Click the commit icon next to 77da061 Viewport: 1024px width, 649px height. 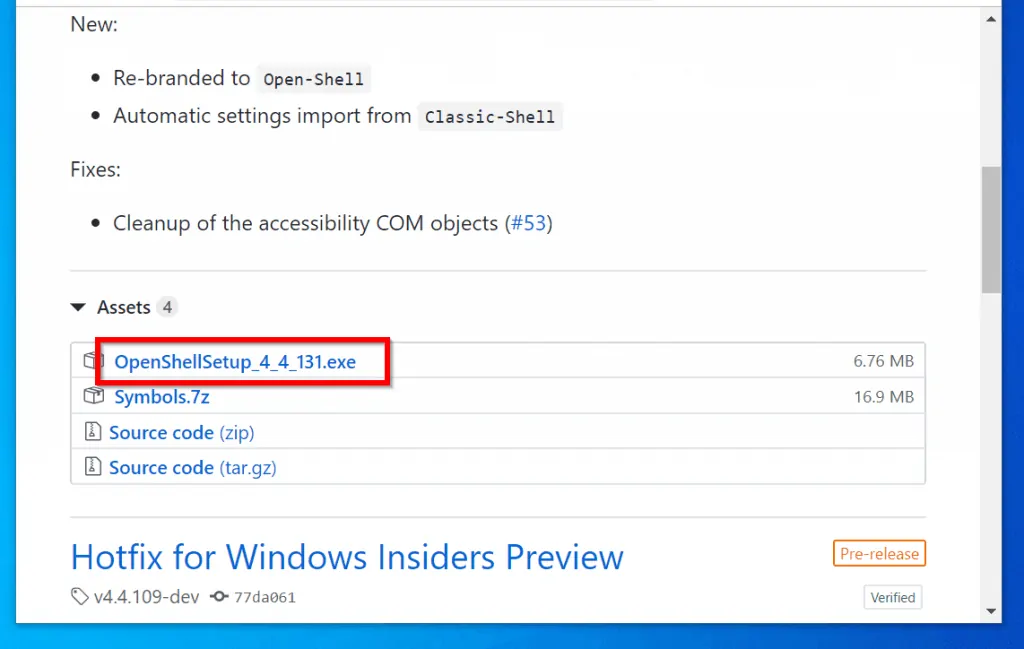[x=217, y=597]
